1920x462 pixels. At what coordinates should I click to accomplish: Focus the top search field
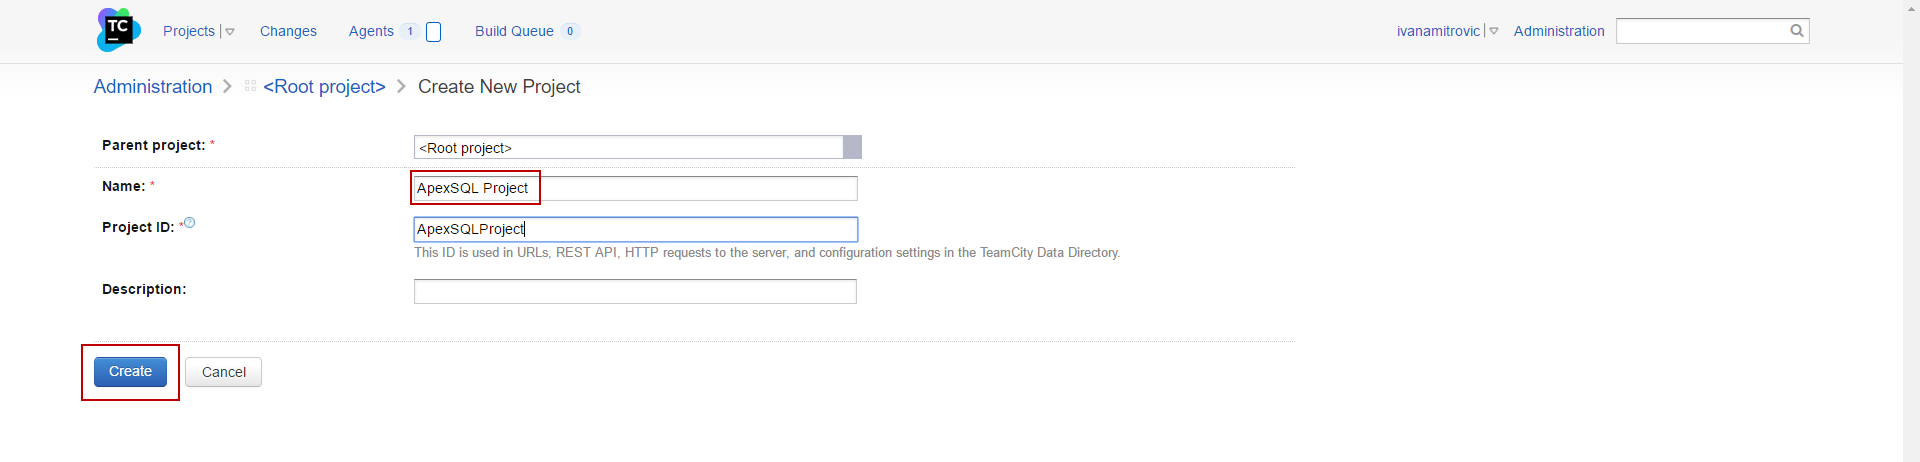(x=1702, y=31)
